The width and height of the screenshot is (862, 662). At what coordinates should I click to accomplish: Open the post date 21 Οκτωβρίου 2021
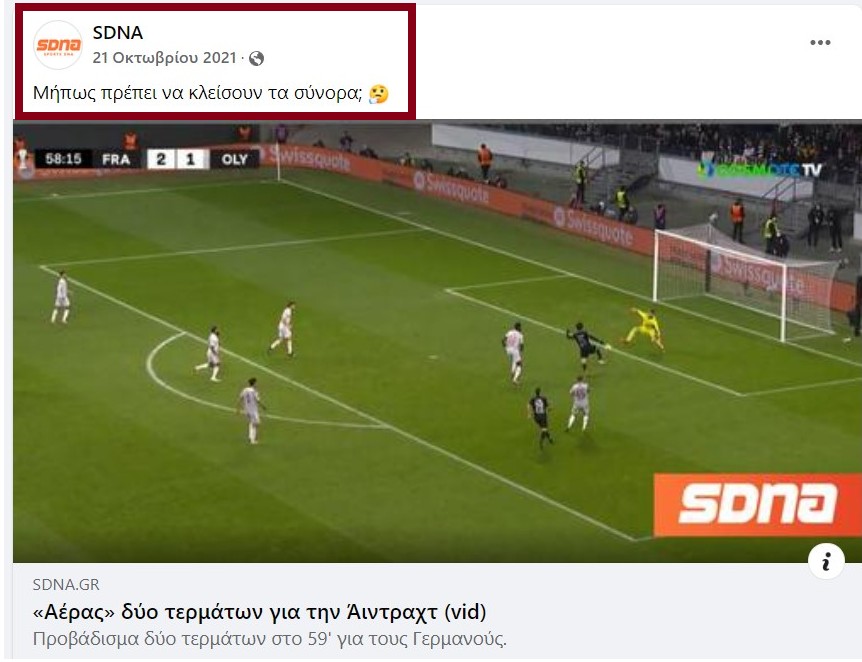[164, 58]
